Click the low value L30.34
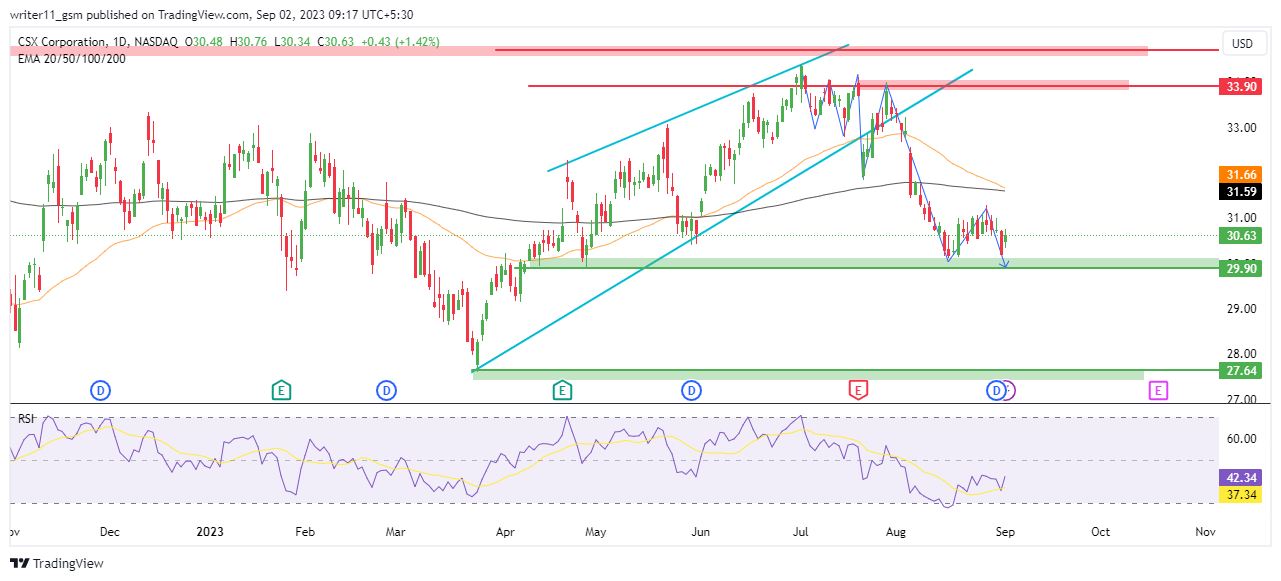The height and width of the screenshot is (581, 1281). pos(290,42)
